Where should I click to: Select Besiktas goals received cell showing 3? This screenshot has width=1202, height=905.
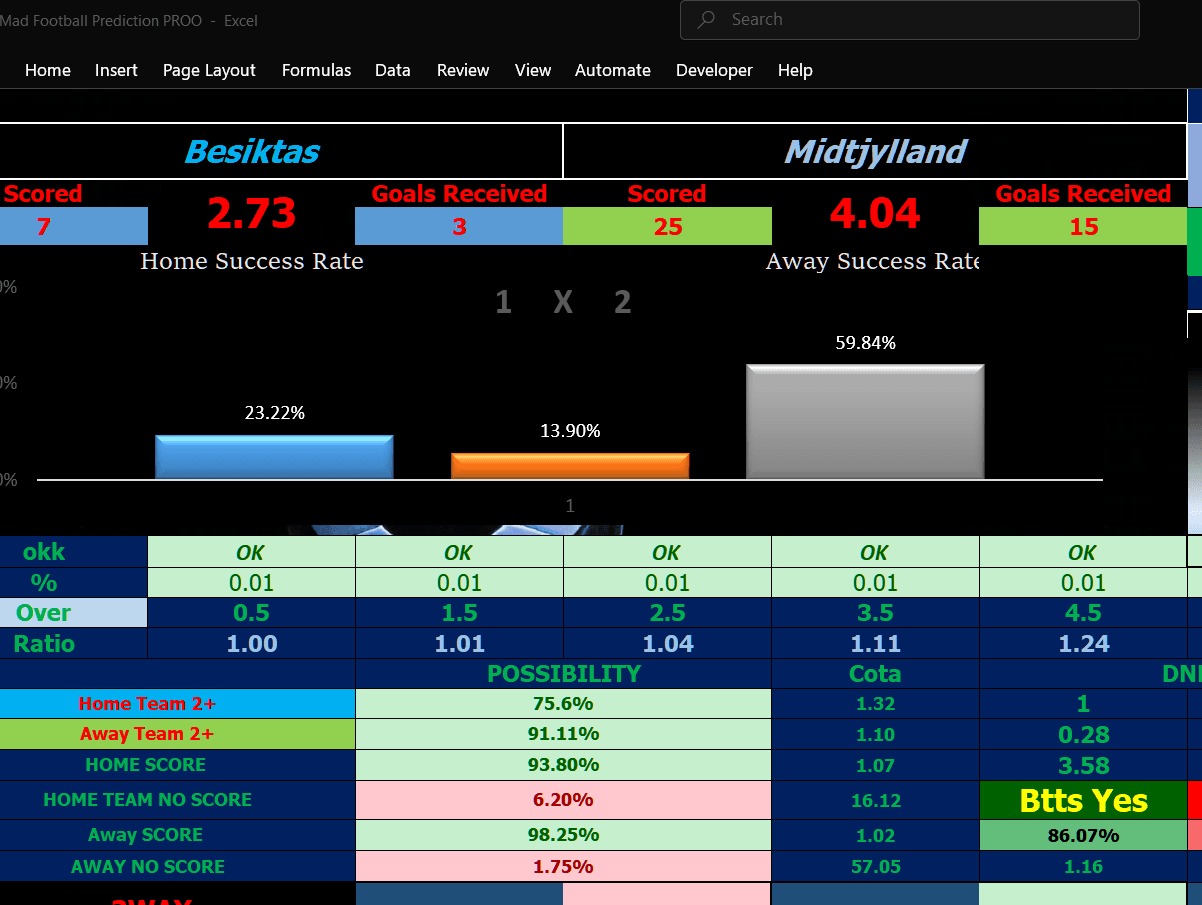pos(459,226)
